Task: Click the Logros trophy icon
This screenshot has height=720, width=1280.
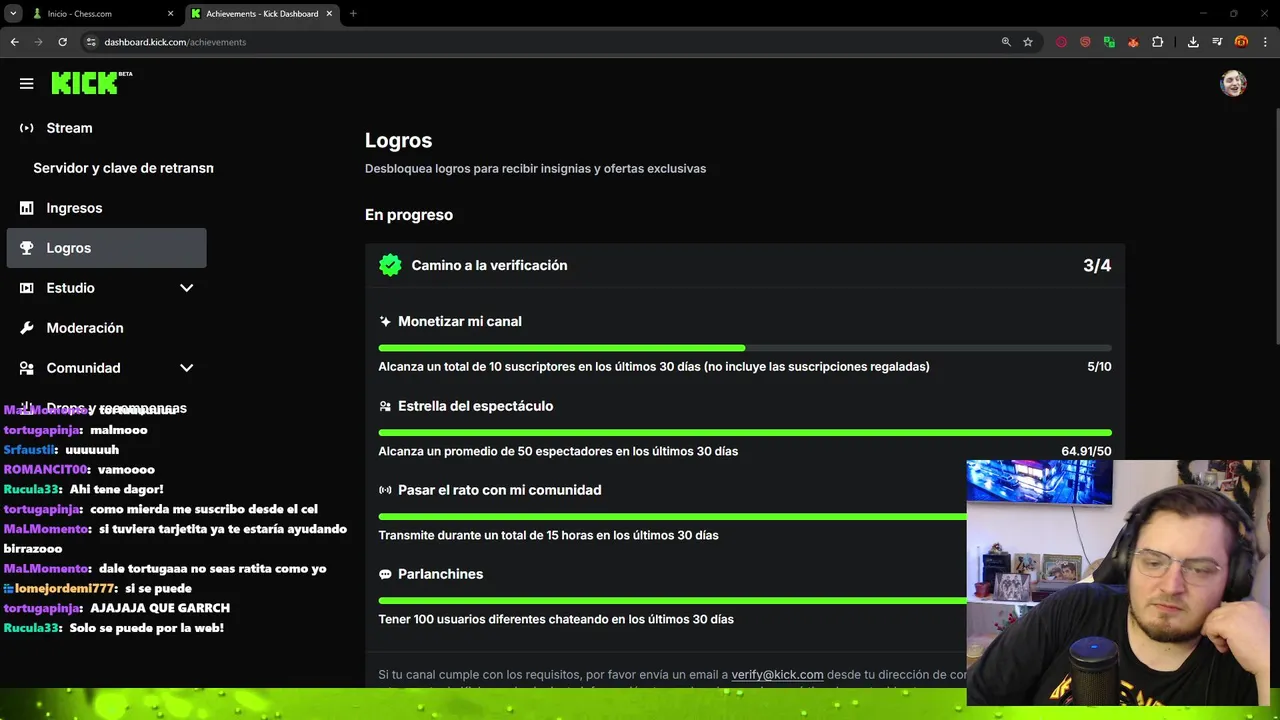Action: (26, 248)
